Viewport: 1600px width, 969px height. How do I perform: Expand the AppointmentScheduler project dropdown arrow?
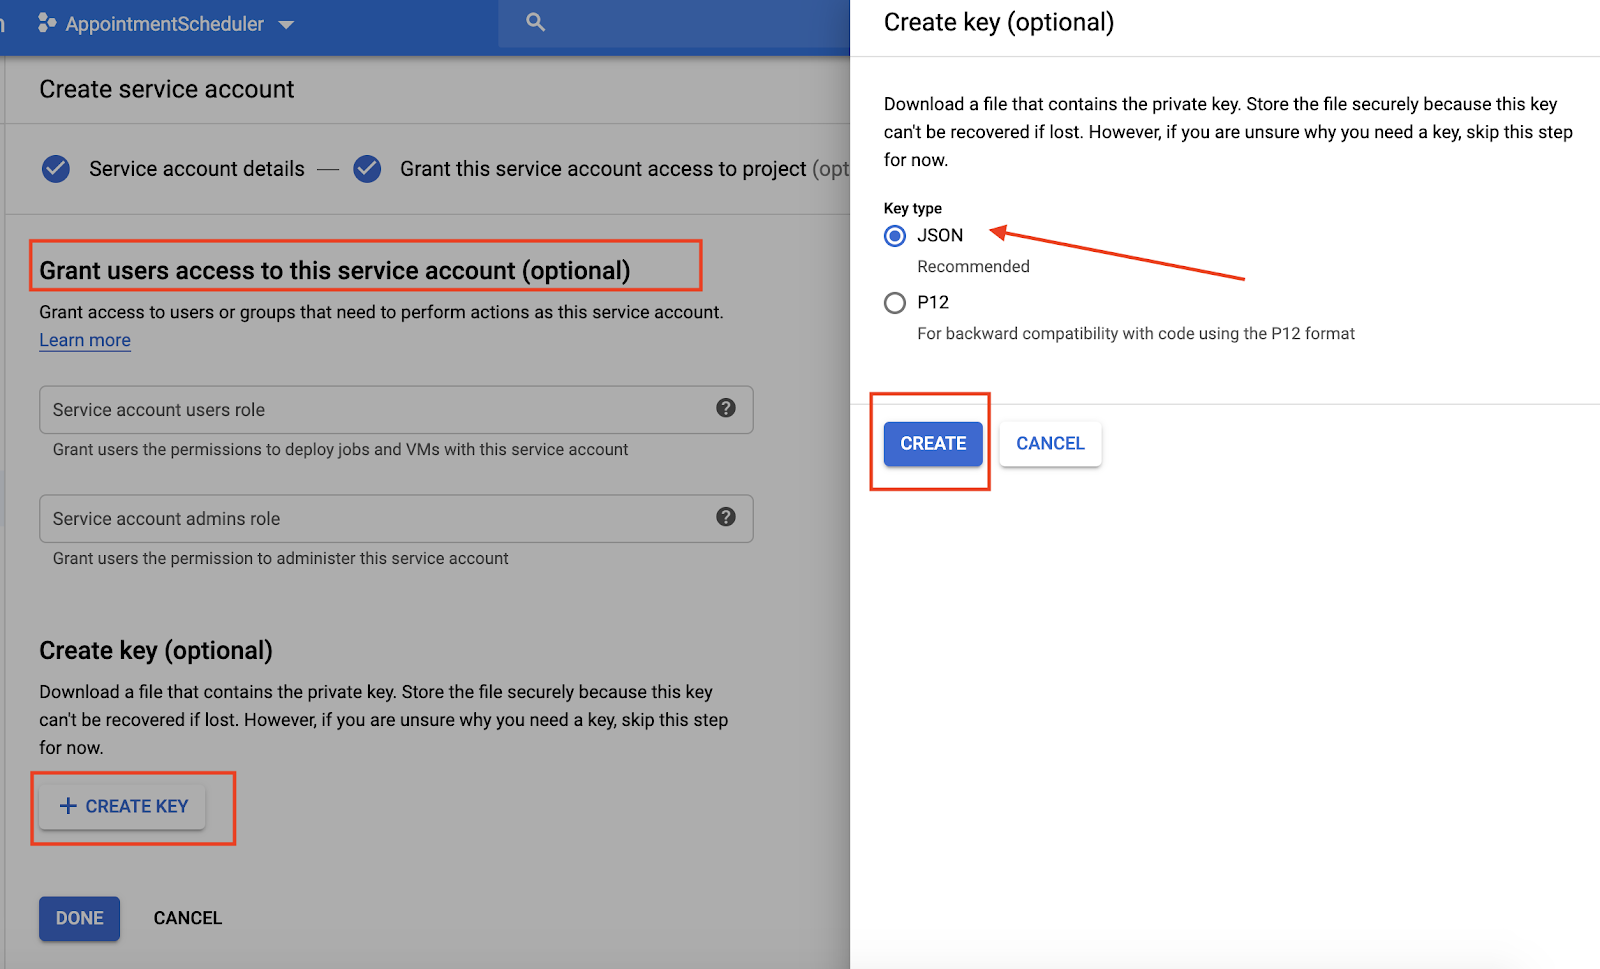[x=286, y=25]
